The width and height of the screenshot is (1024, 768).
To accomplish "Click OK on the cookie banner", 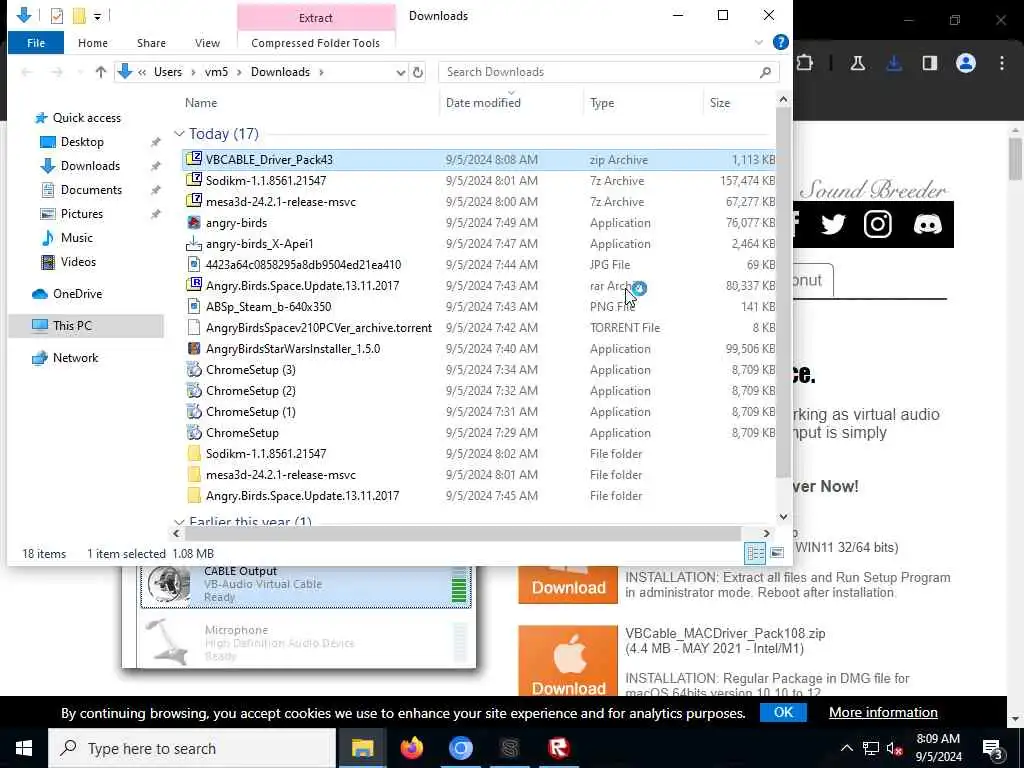I will pos(783,712).
